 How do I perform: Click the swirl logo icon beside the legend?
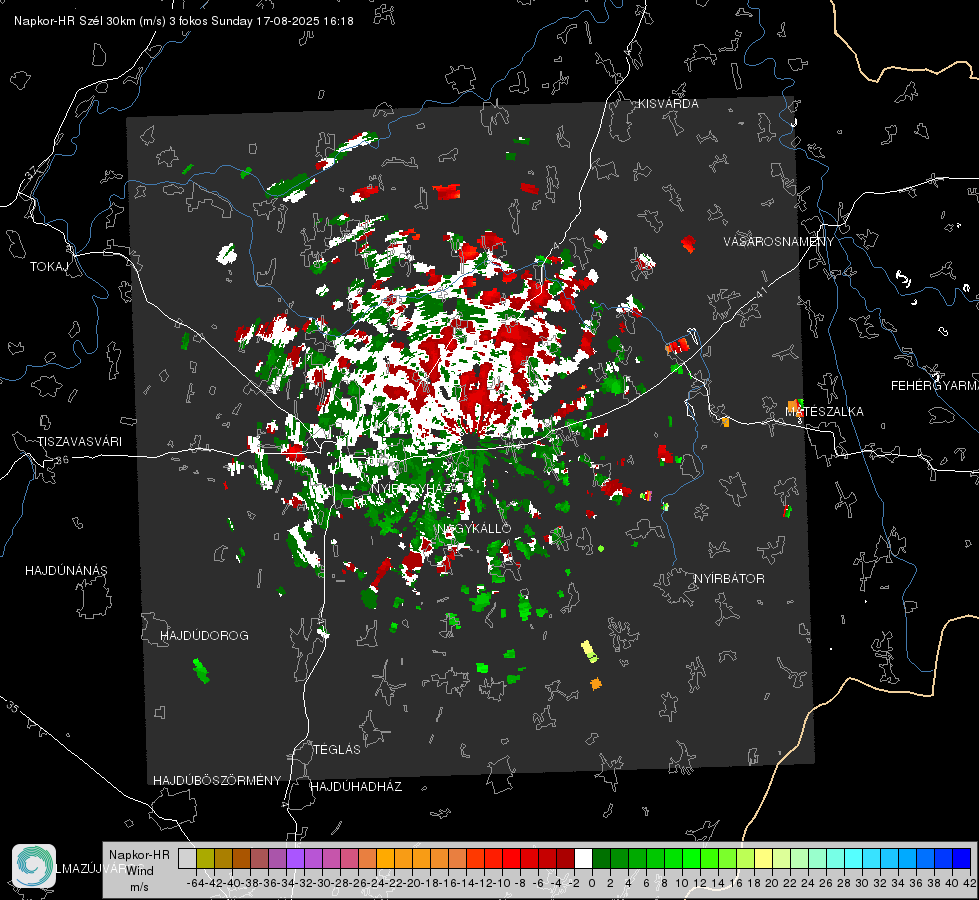click(34, 866)
